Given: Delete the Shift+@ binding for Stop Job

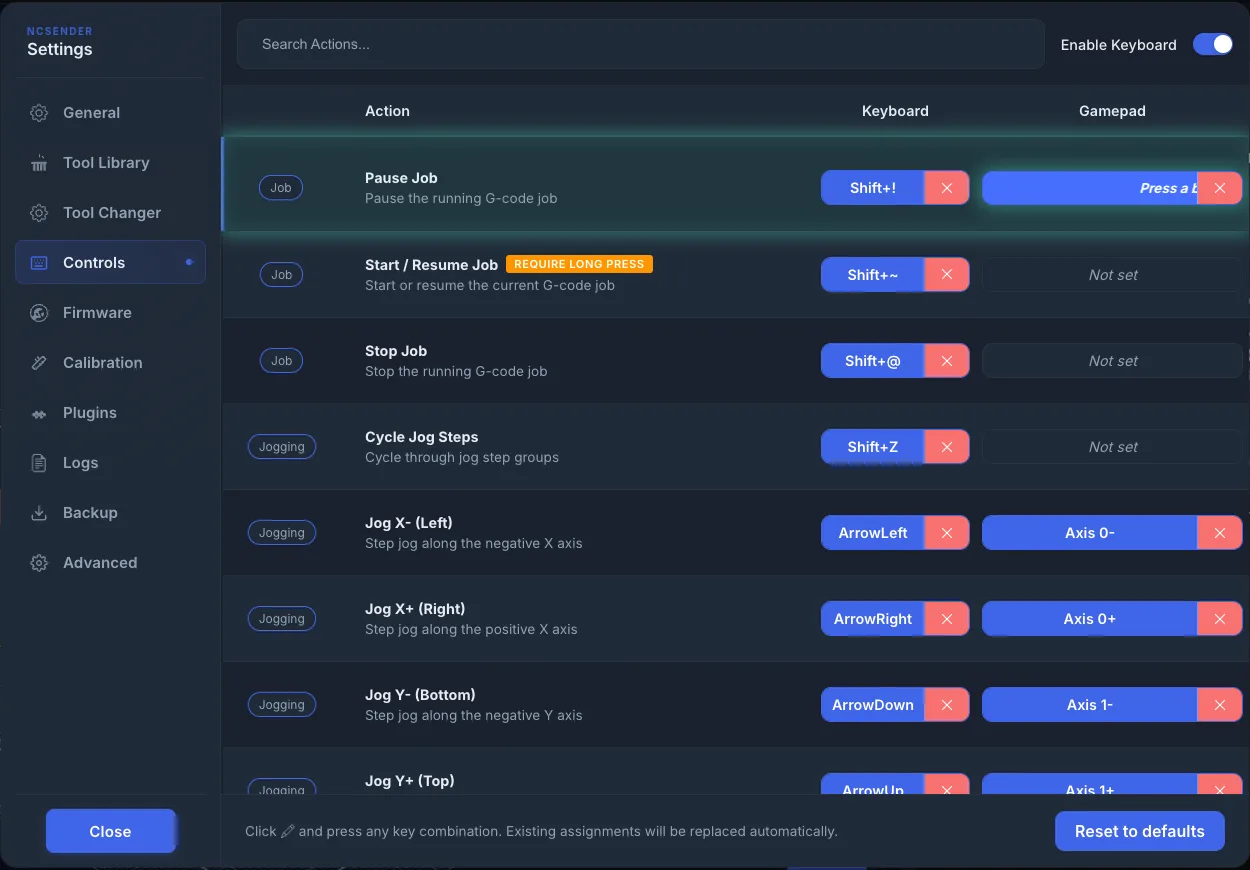Looking at the screenshot, I should 947,361.
